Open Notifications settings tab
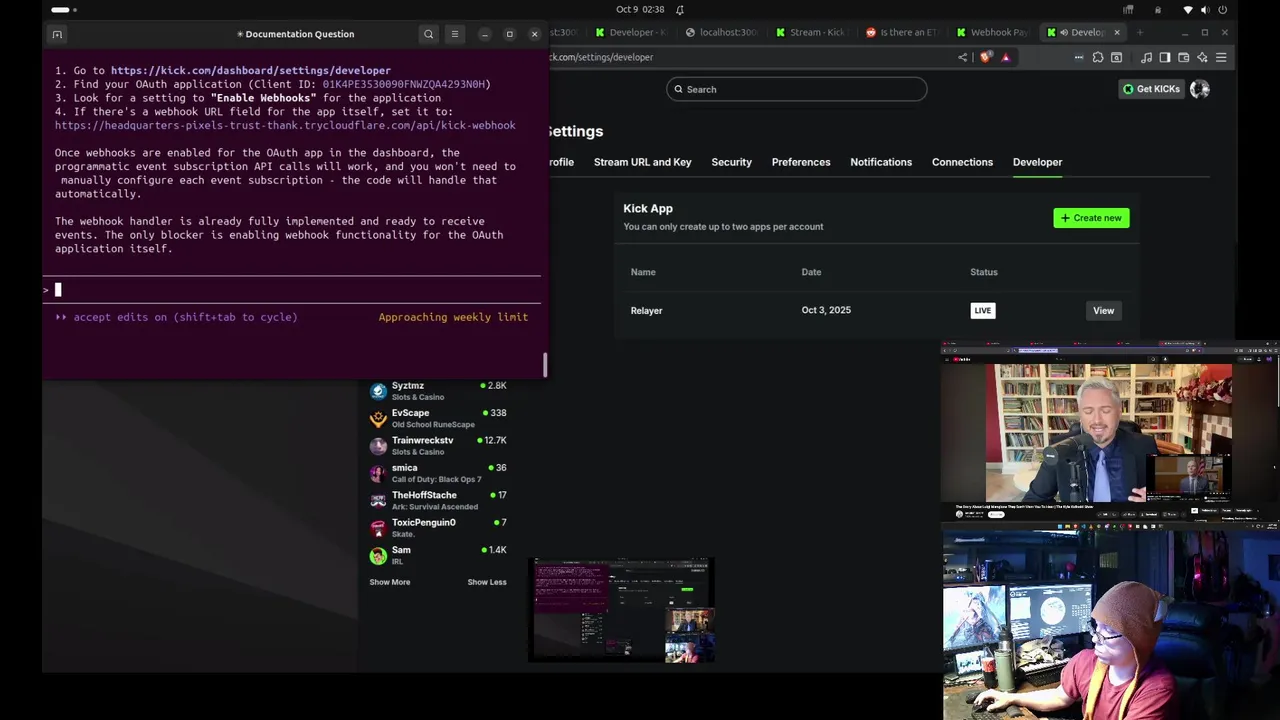The height and width of the screenshot is (720, 1280). (881, 162)
